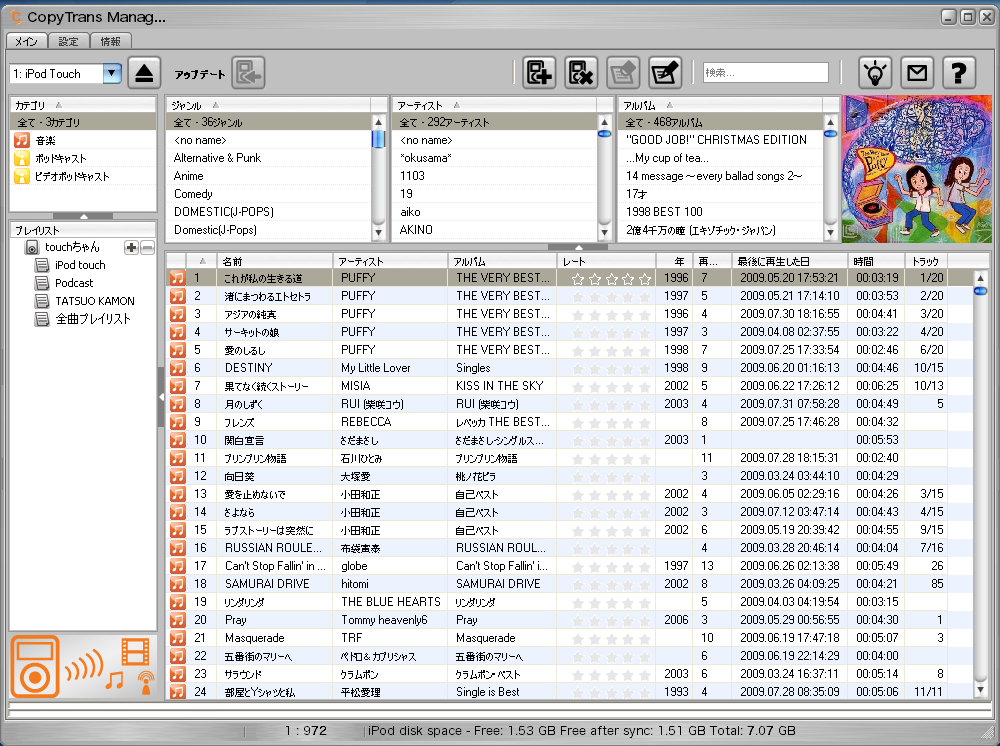Click the PUFFY album cover artwork

[917, 169]
